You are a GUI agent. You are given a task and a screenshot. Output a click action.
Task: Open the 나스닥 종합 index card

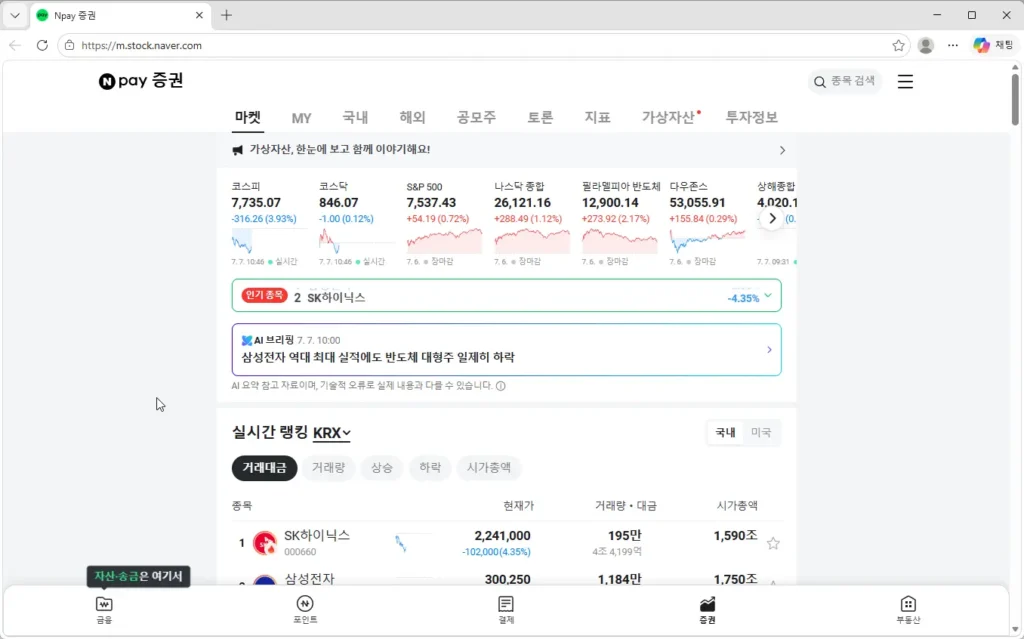(532, 223)
